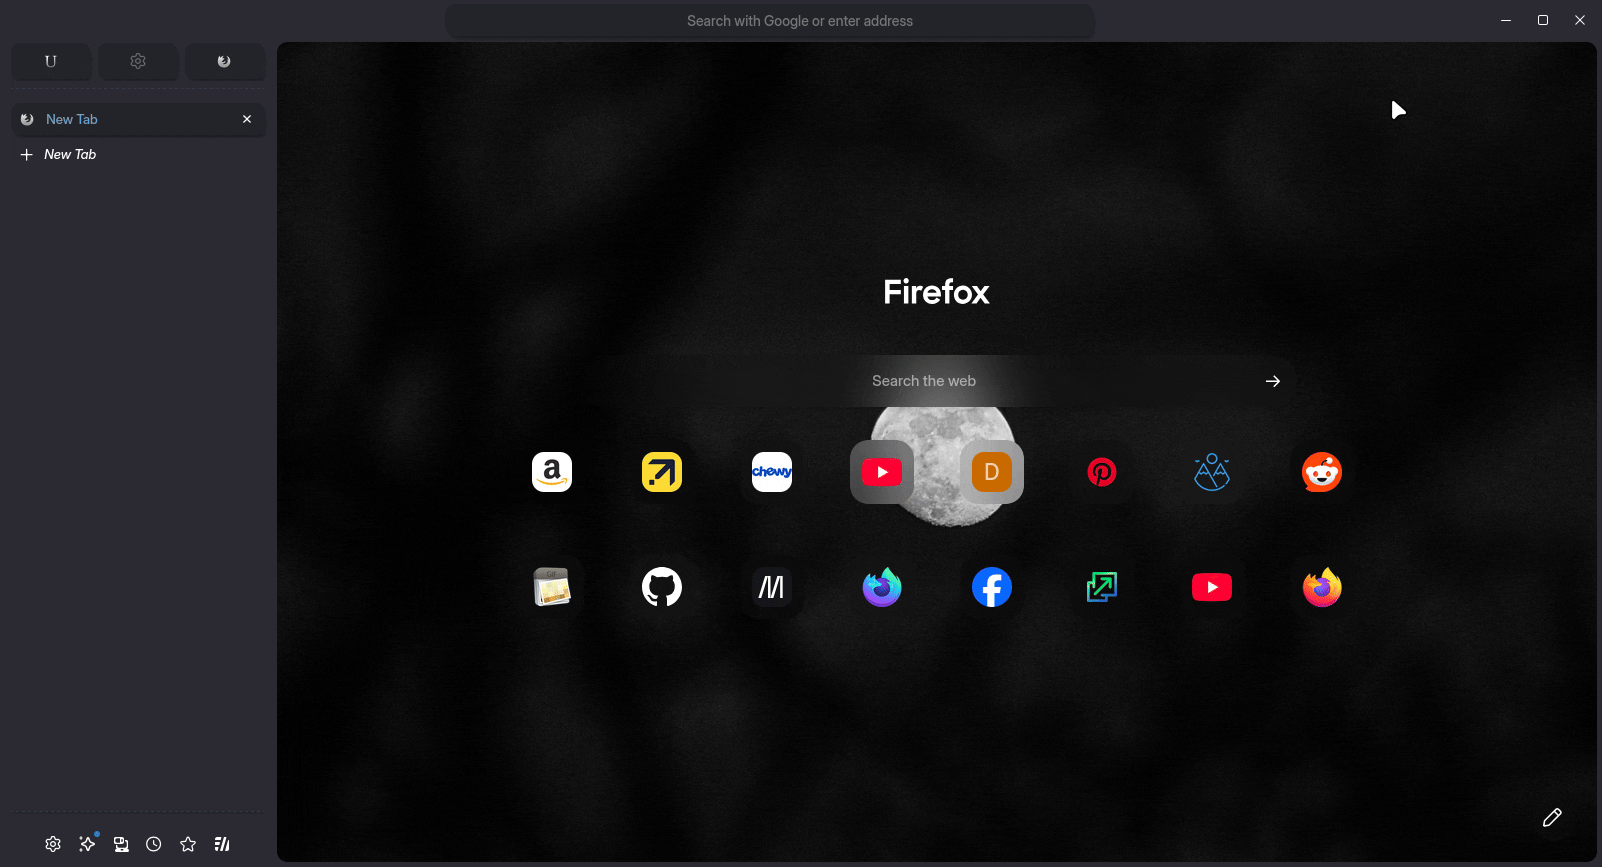Open the Reddit shortcut tile
This screenshot has width=1602, height=867.
pyautogui.click(x=1322, y=472)
